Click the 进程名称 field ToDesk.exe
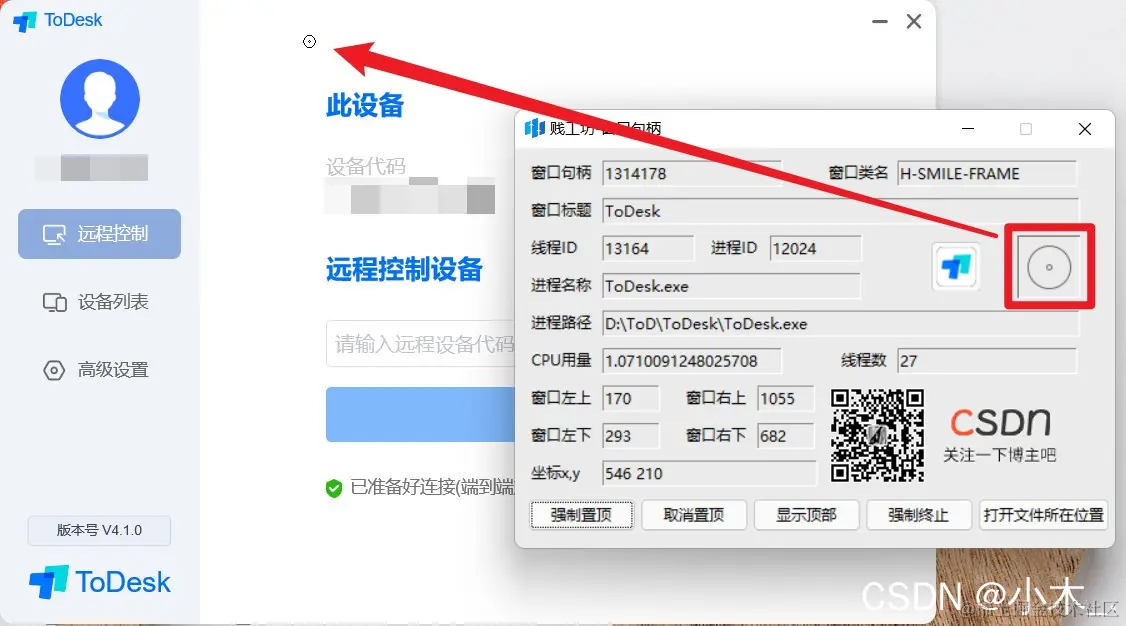 click(731, 286)
